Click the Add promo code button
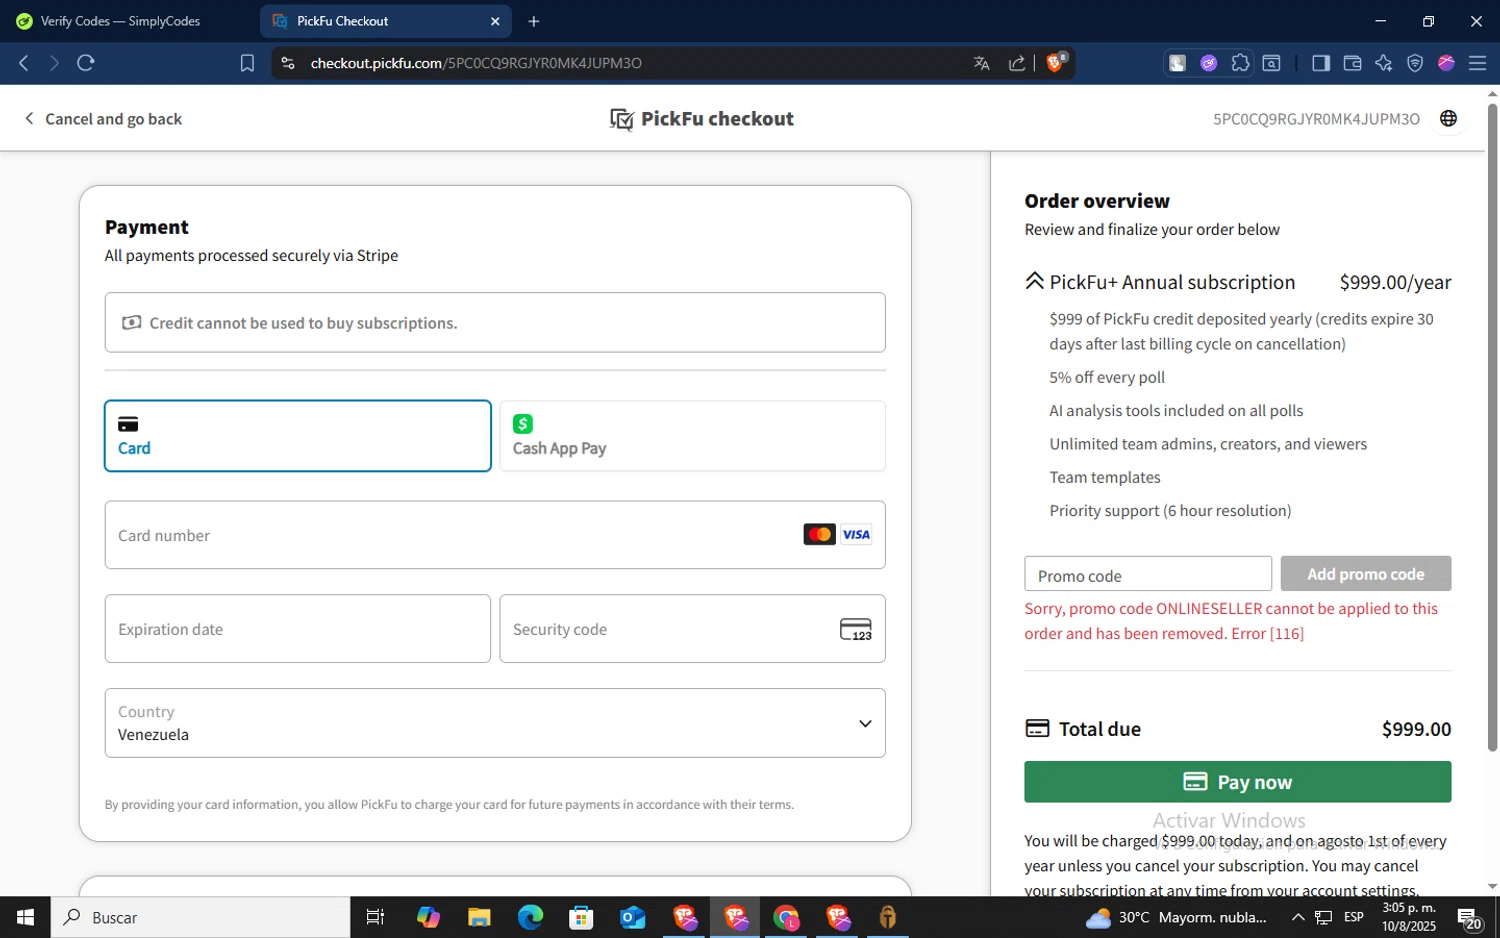1500x938 pixels. [x=1366, y=574]
